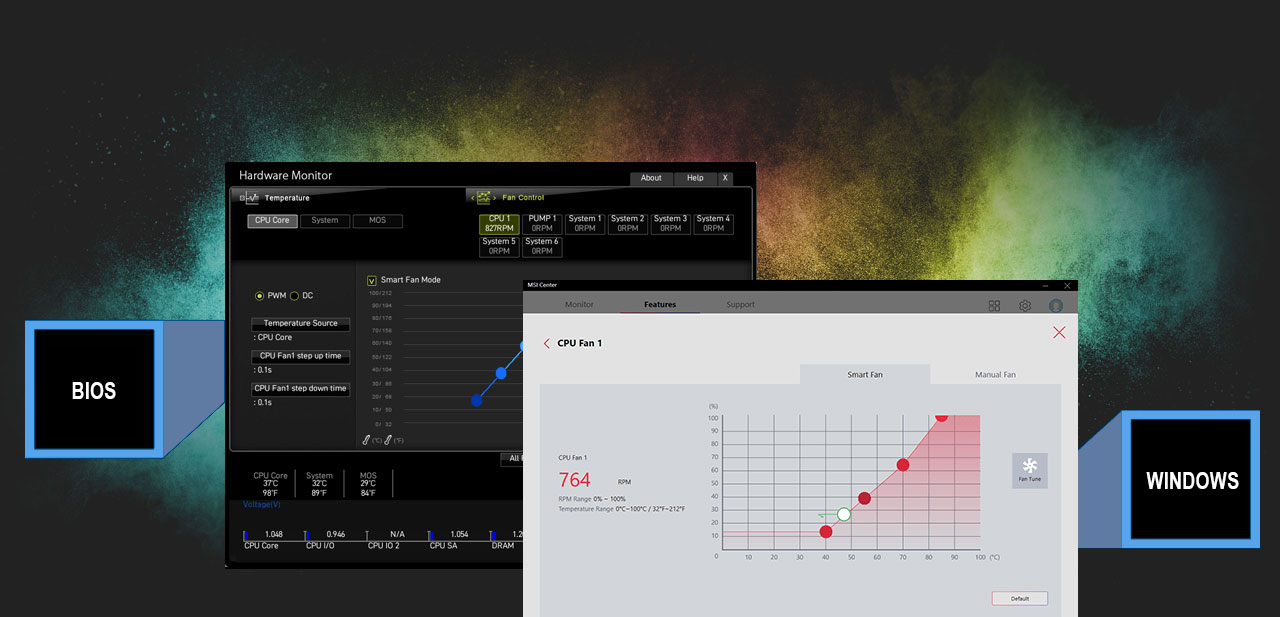Switch to the Support tab in MSI Center

(x=741, y=305)
